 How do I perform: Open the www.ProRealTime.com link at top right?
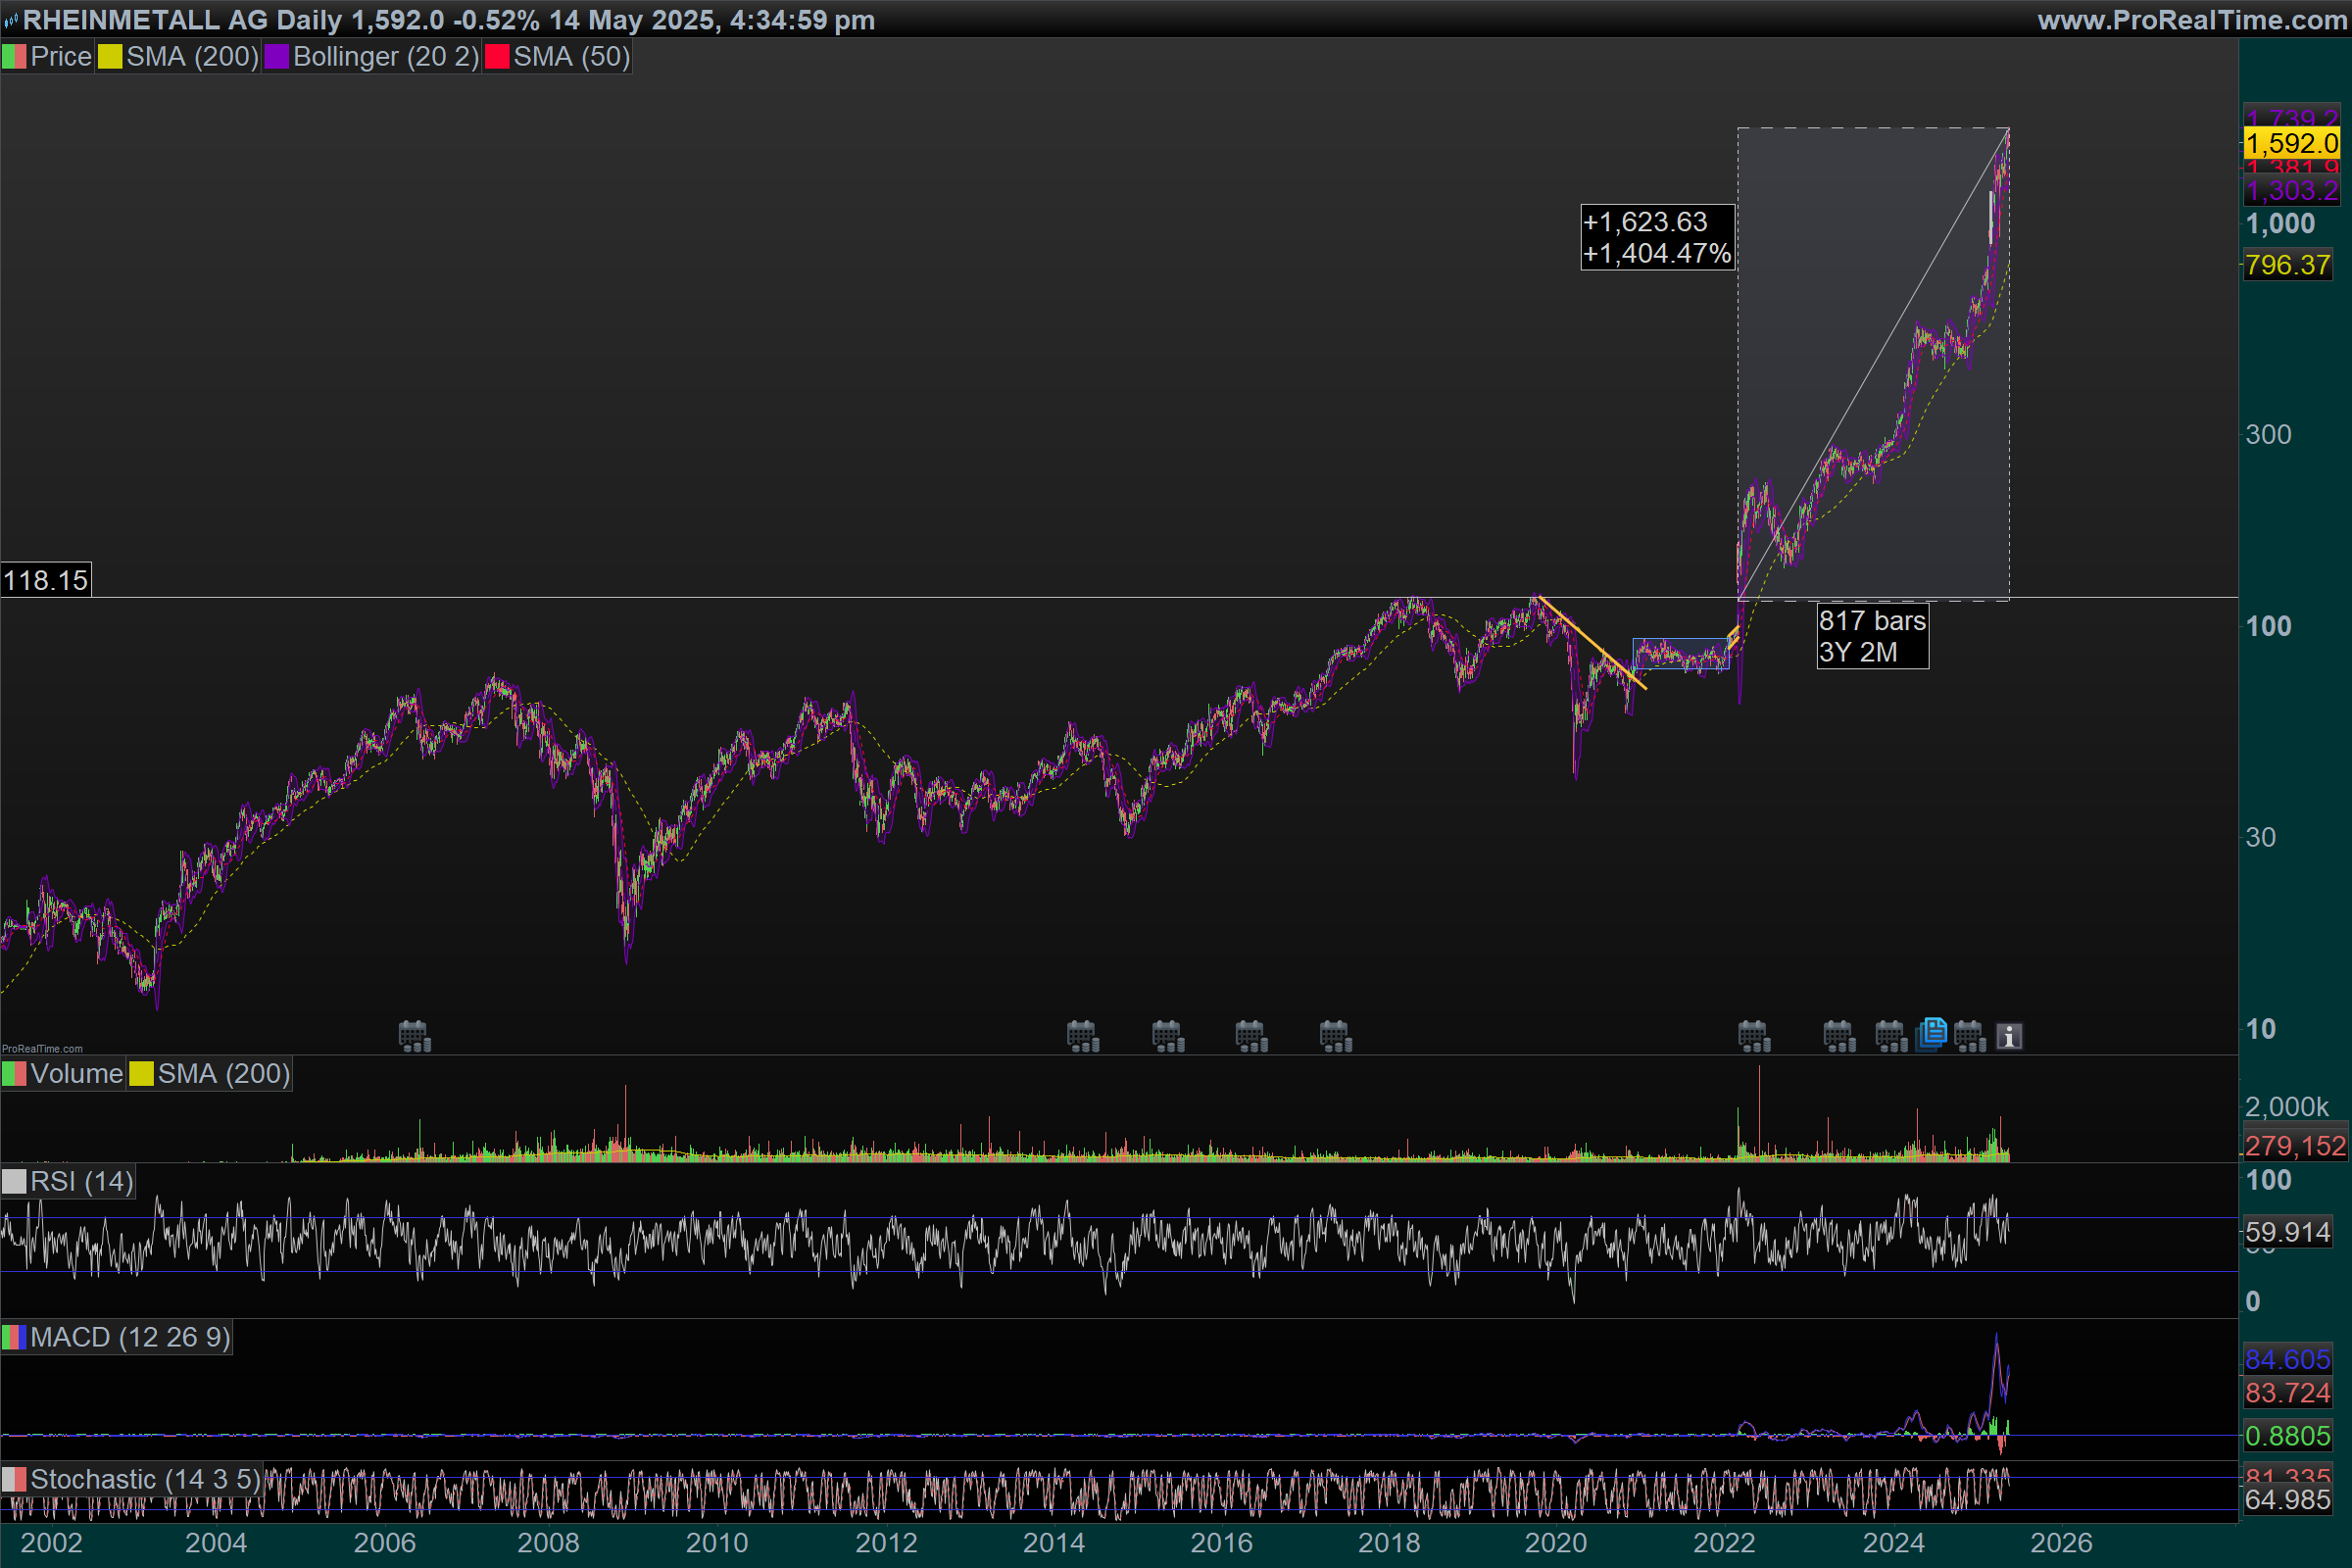coord(2191,20)
